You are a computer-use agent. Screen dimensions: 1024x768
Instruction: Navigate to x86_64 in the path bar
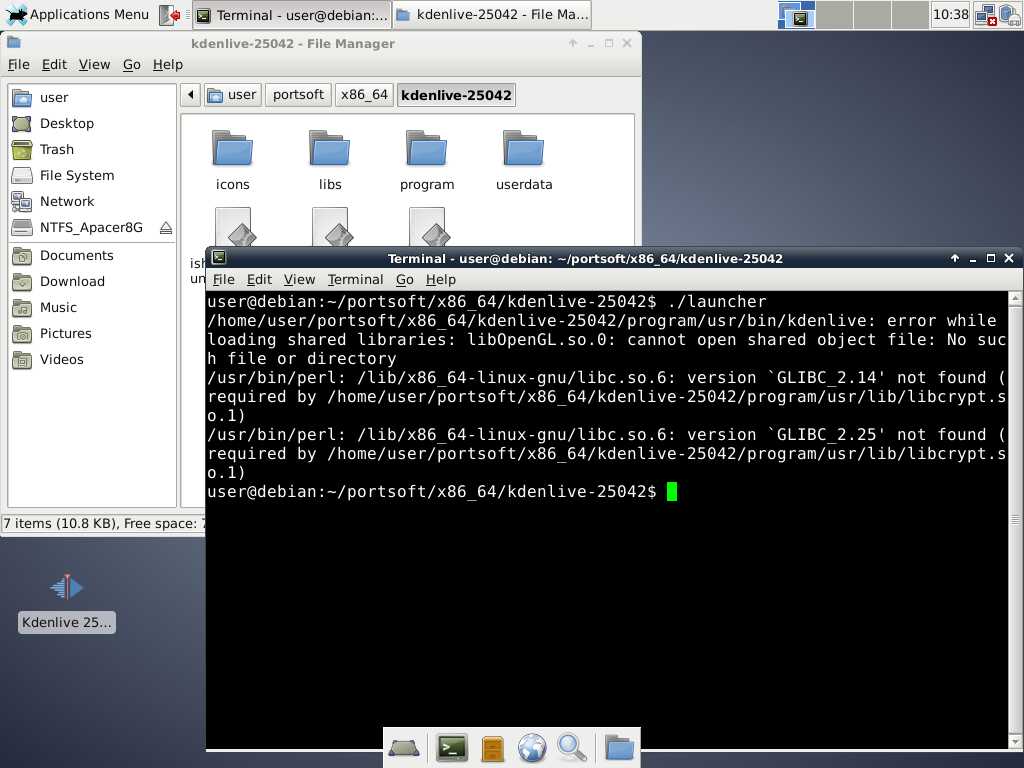click(364, 95)
